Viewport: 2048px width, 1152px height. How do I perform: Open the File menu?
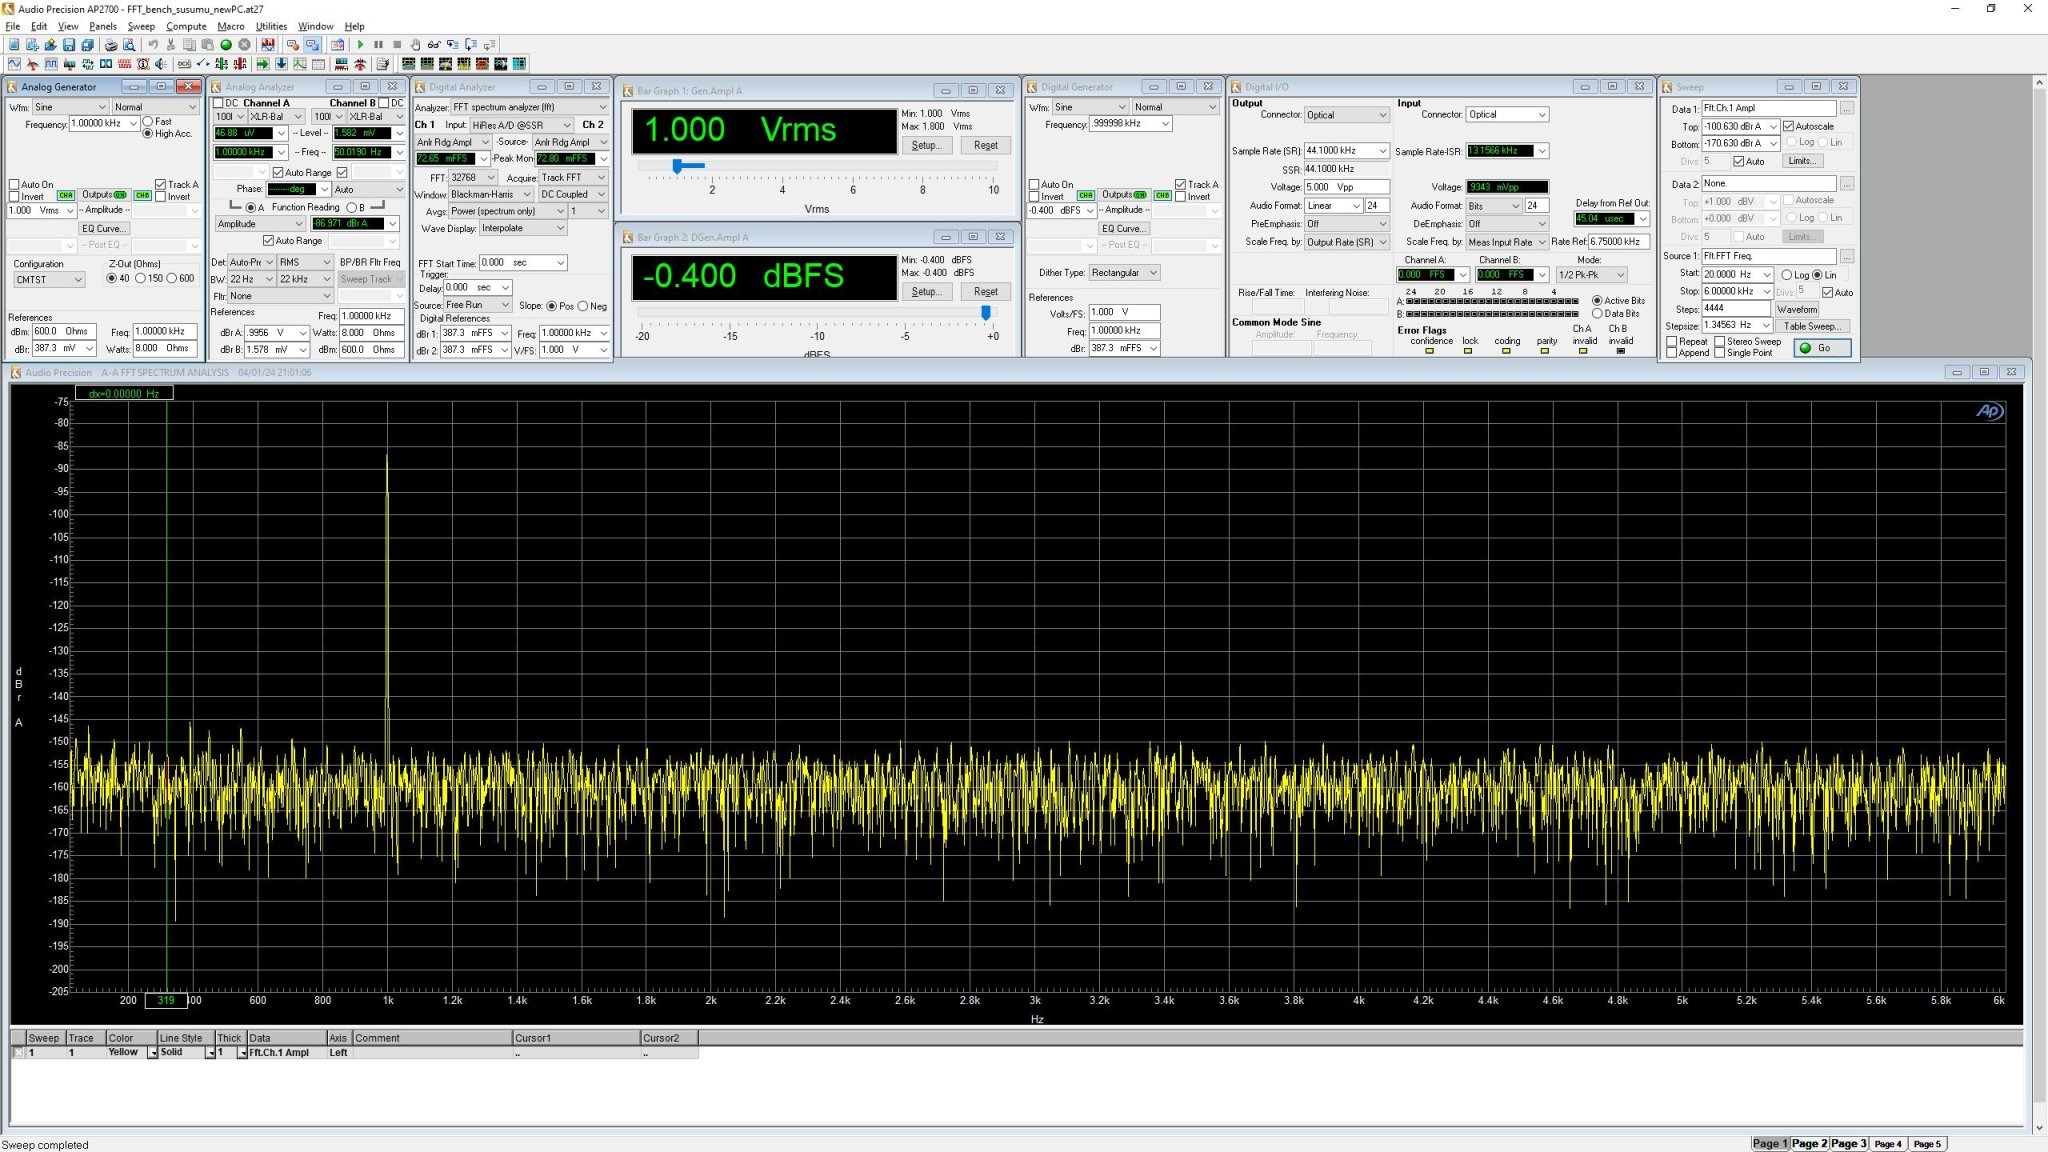click(x=13, y=26)
